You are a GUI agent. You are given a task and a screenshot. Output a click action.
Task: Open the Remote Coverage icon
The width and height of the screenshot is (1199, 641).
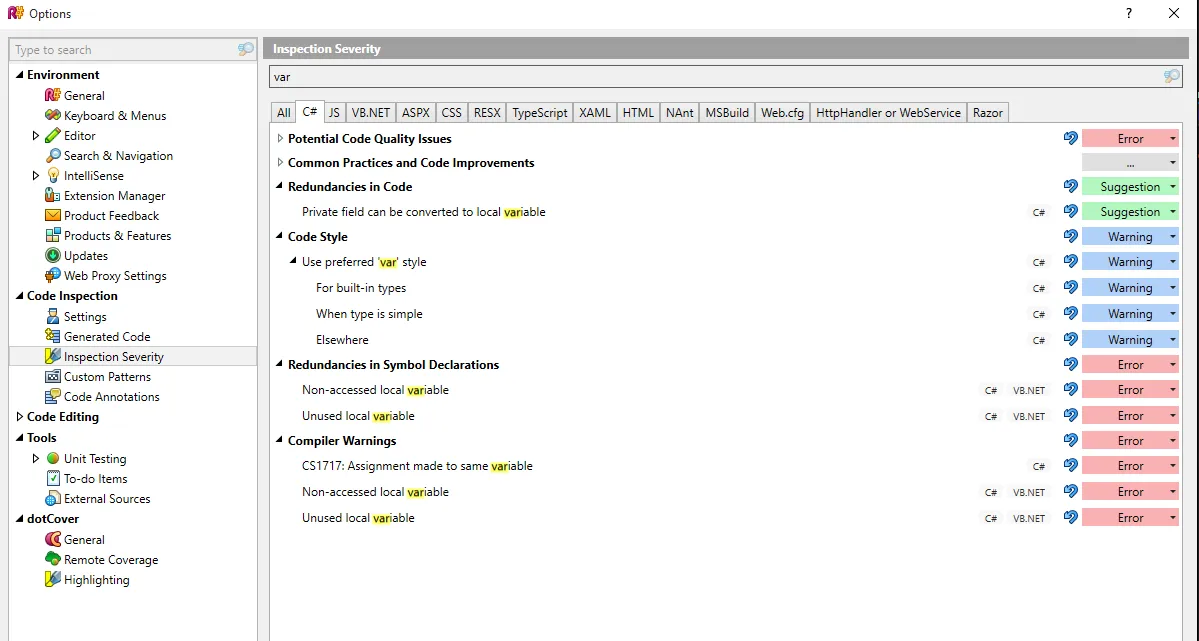53,559
